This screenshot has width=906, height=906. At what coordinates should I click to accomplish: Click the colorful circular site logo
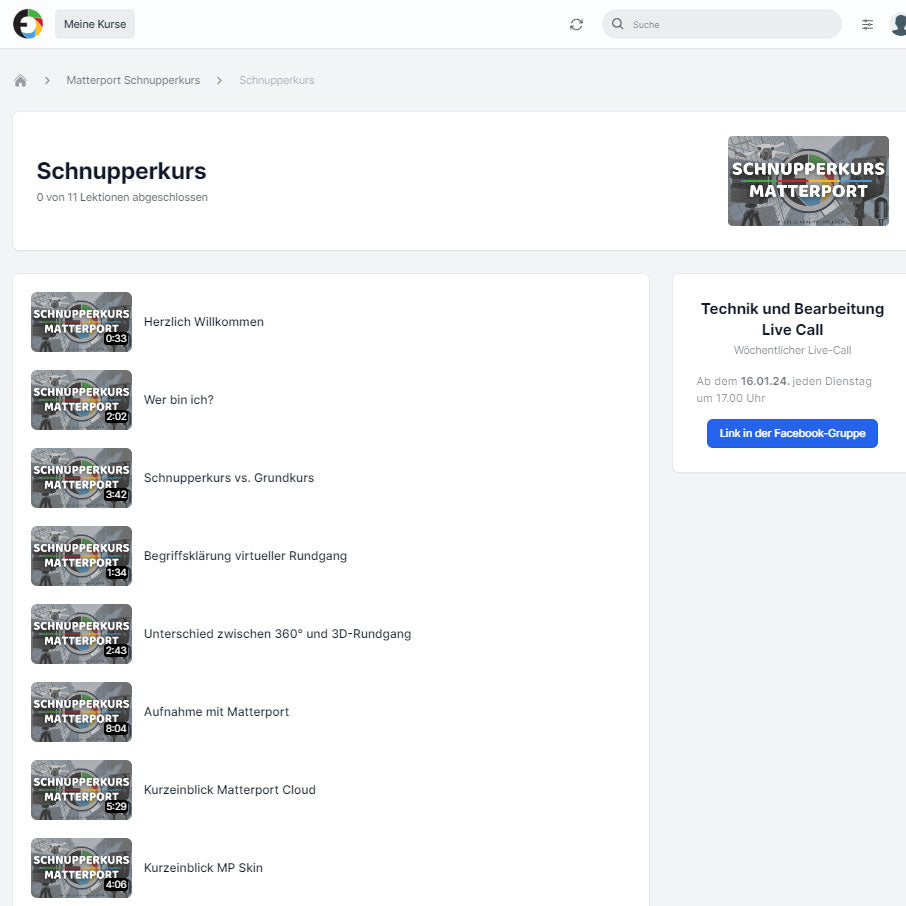click(x=28, y=24)
